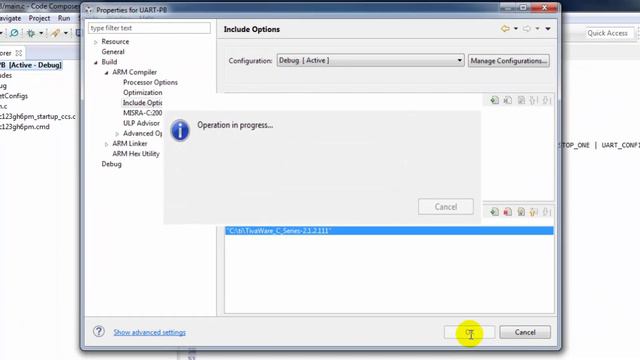This screenshot has width=640, height=360.
Task: Click the Edit icon in the upper include list toolbar
Action: 521,100
